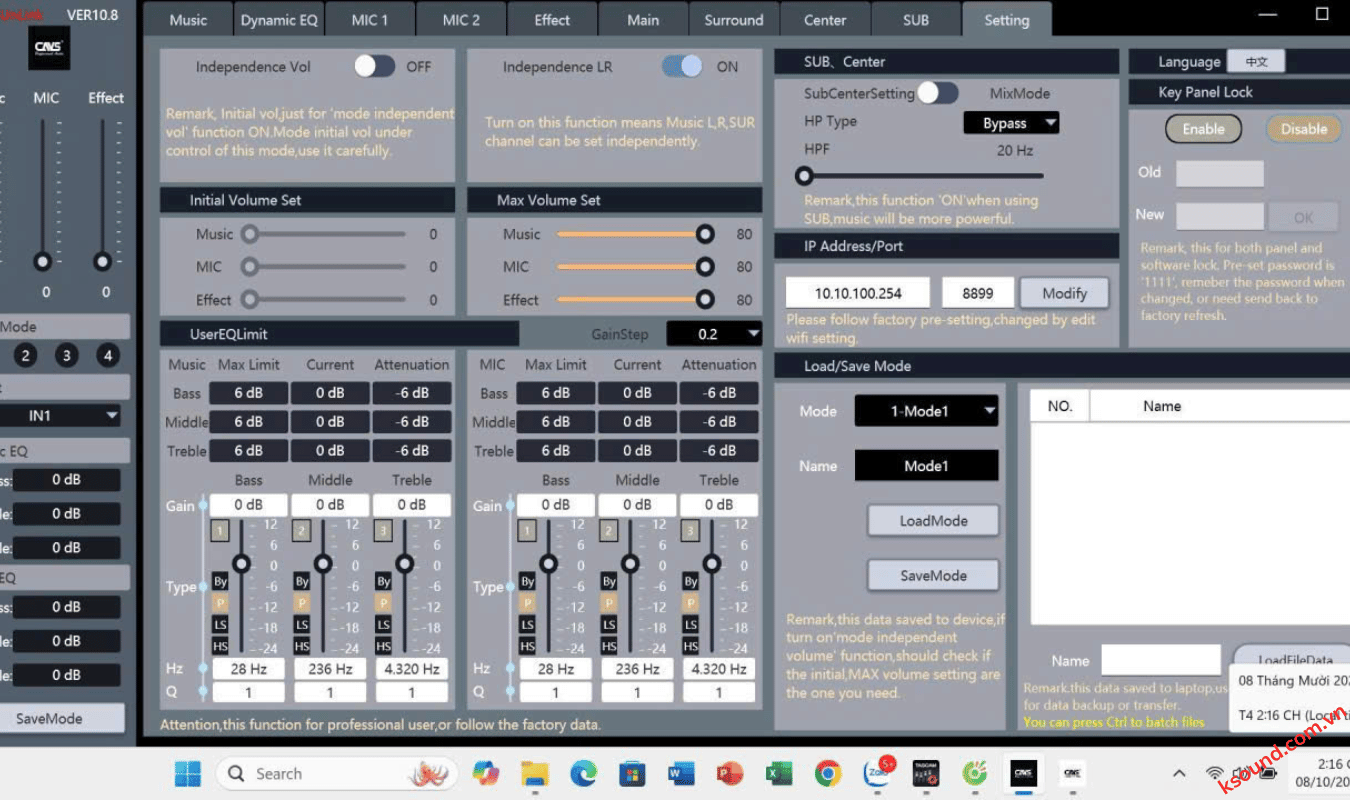Screen dimensions: 1350x800
Task: Select LS filter type for MIC Middle band
Action: 609,625
